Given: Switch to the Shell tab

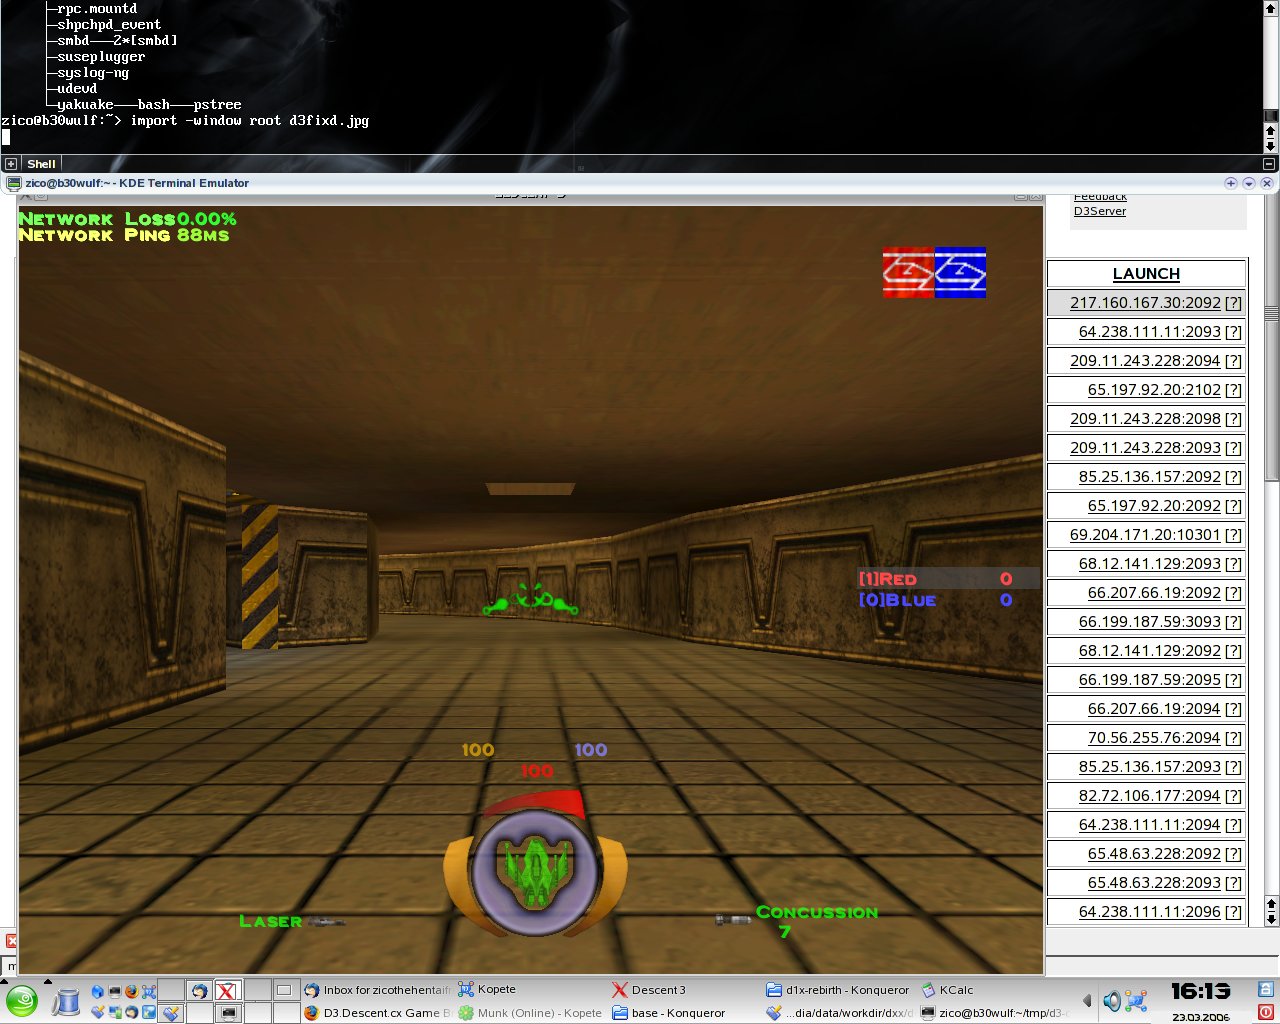Looking at the screenshot, I should coord(41,164).
